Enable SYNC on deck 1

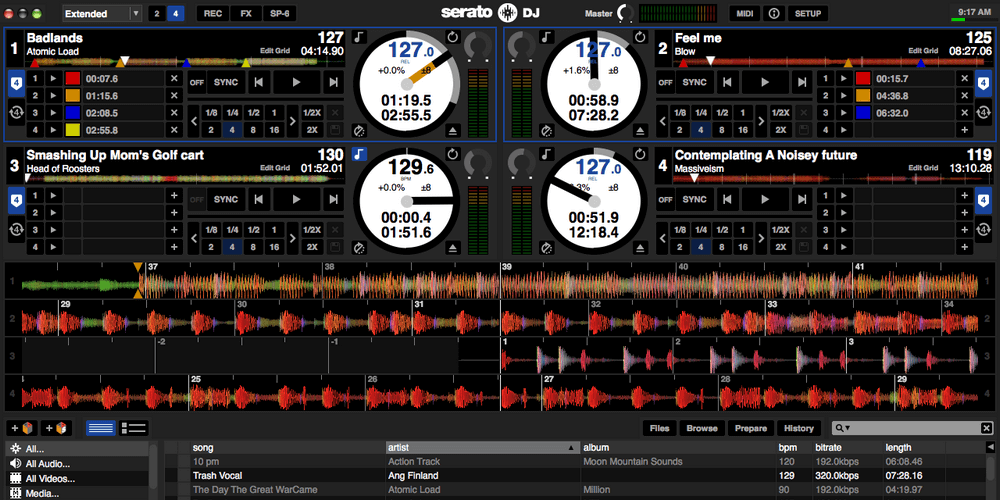(226, 82)
